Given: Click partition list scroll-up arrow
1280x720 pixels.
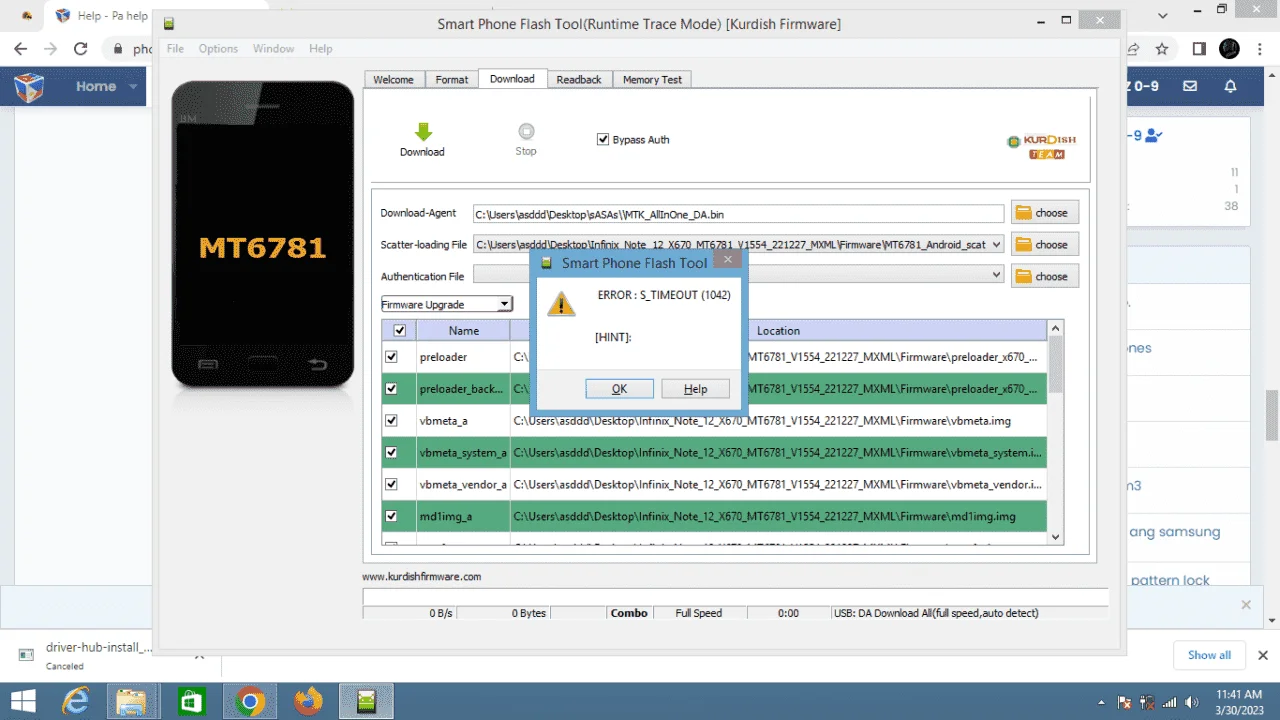Looking at the screenshot, I should 1055,328.
